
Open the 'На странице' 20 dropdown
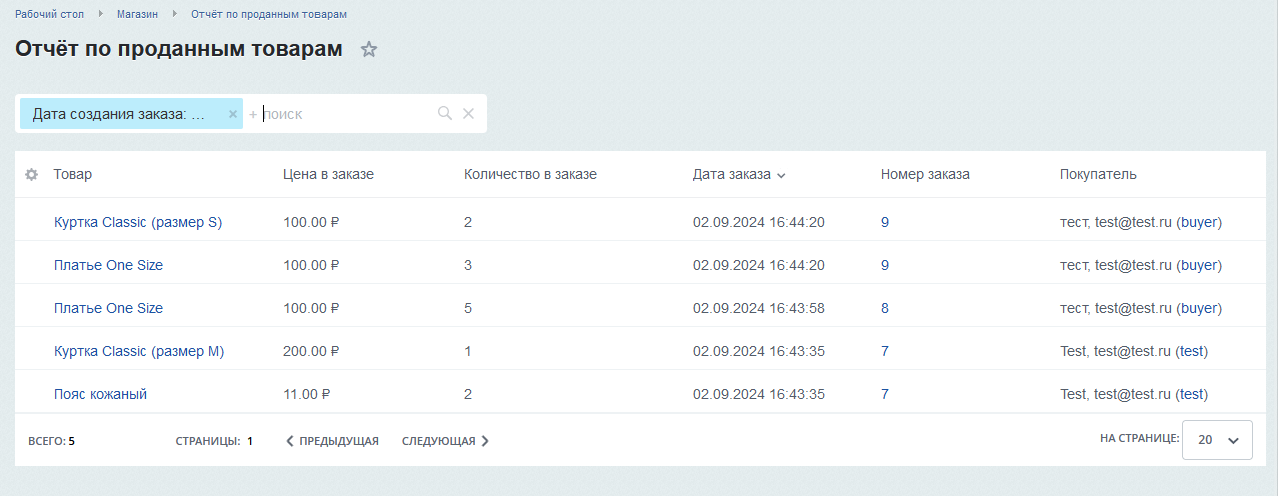coord(1217,440)
